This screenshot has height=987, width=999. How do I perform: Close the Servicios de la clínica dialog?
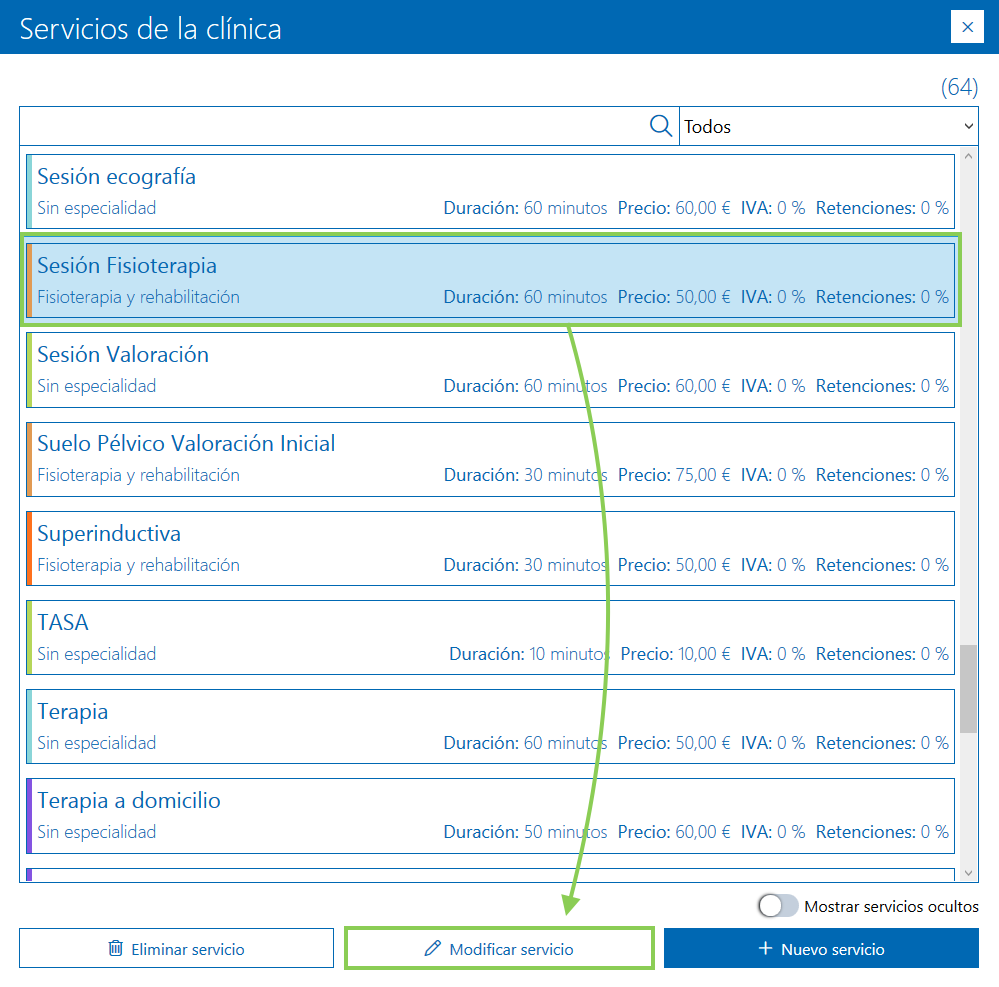coord(967,27)
